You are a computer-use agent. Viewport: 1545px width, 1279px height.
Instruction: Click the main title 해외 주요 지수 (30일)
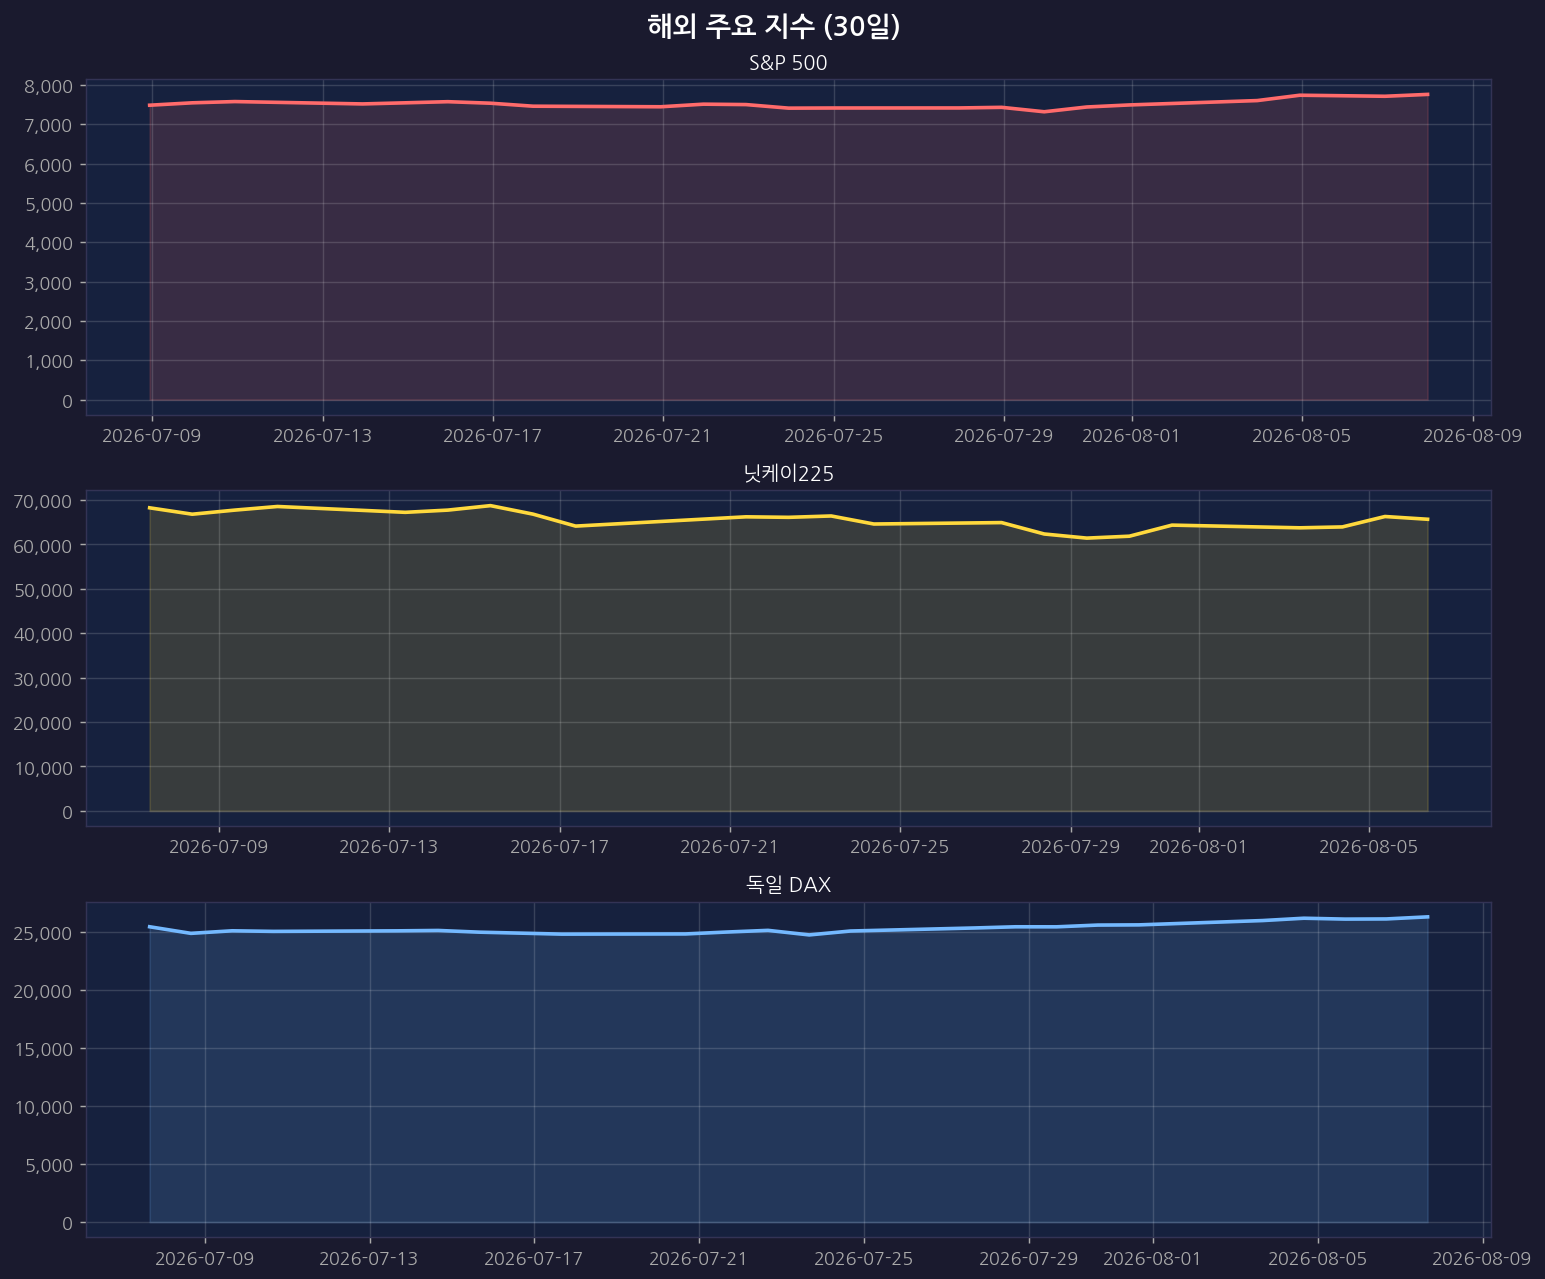coord(773,27)
